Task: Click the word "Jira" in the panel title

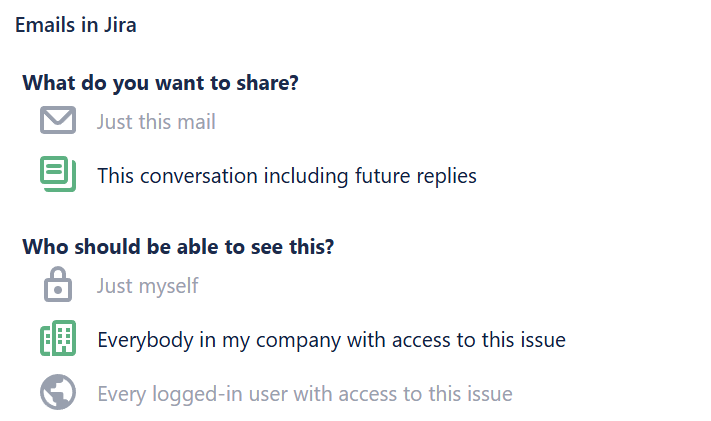Action: point(119,26)
